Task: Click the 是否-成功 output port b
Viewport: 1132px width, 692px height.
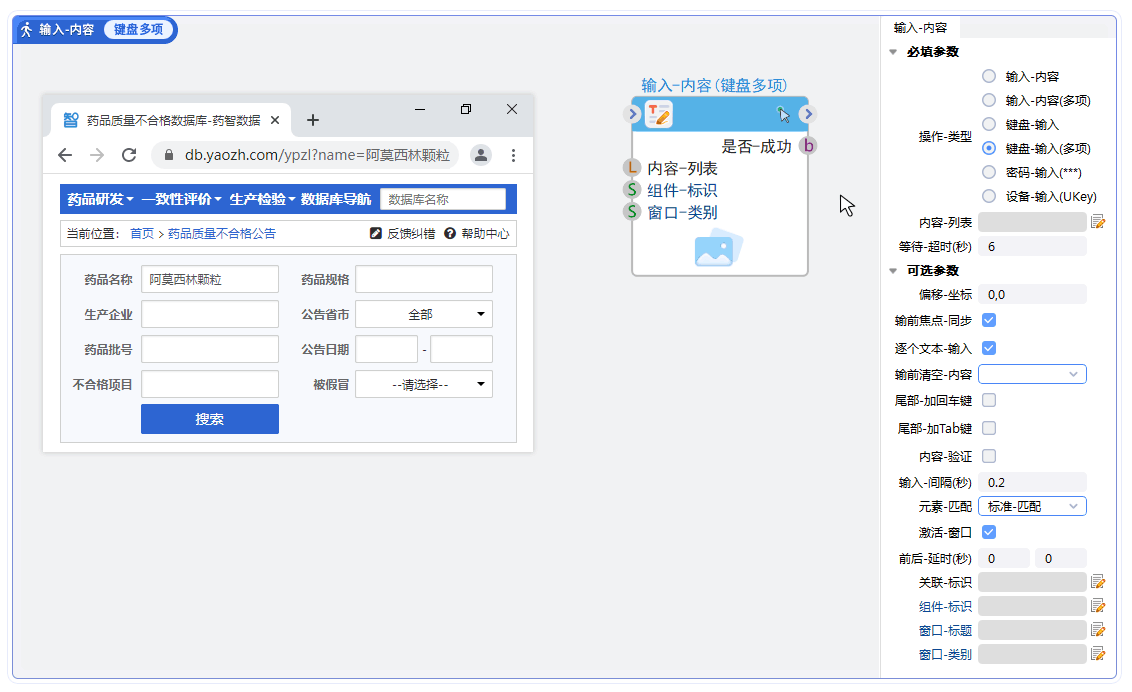Action: [808, 146]
